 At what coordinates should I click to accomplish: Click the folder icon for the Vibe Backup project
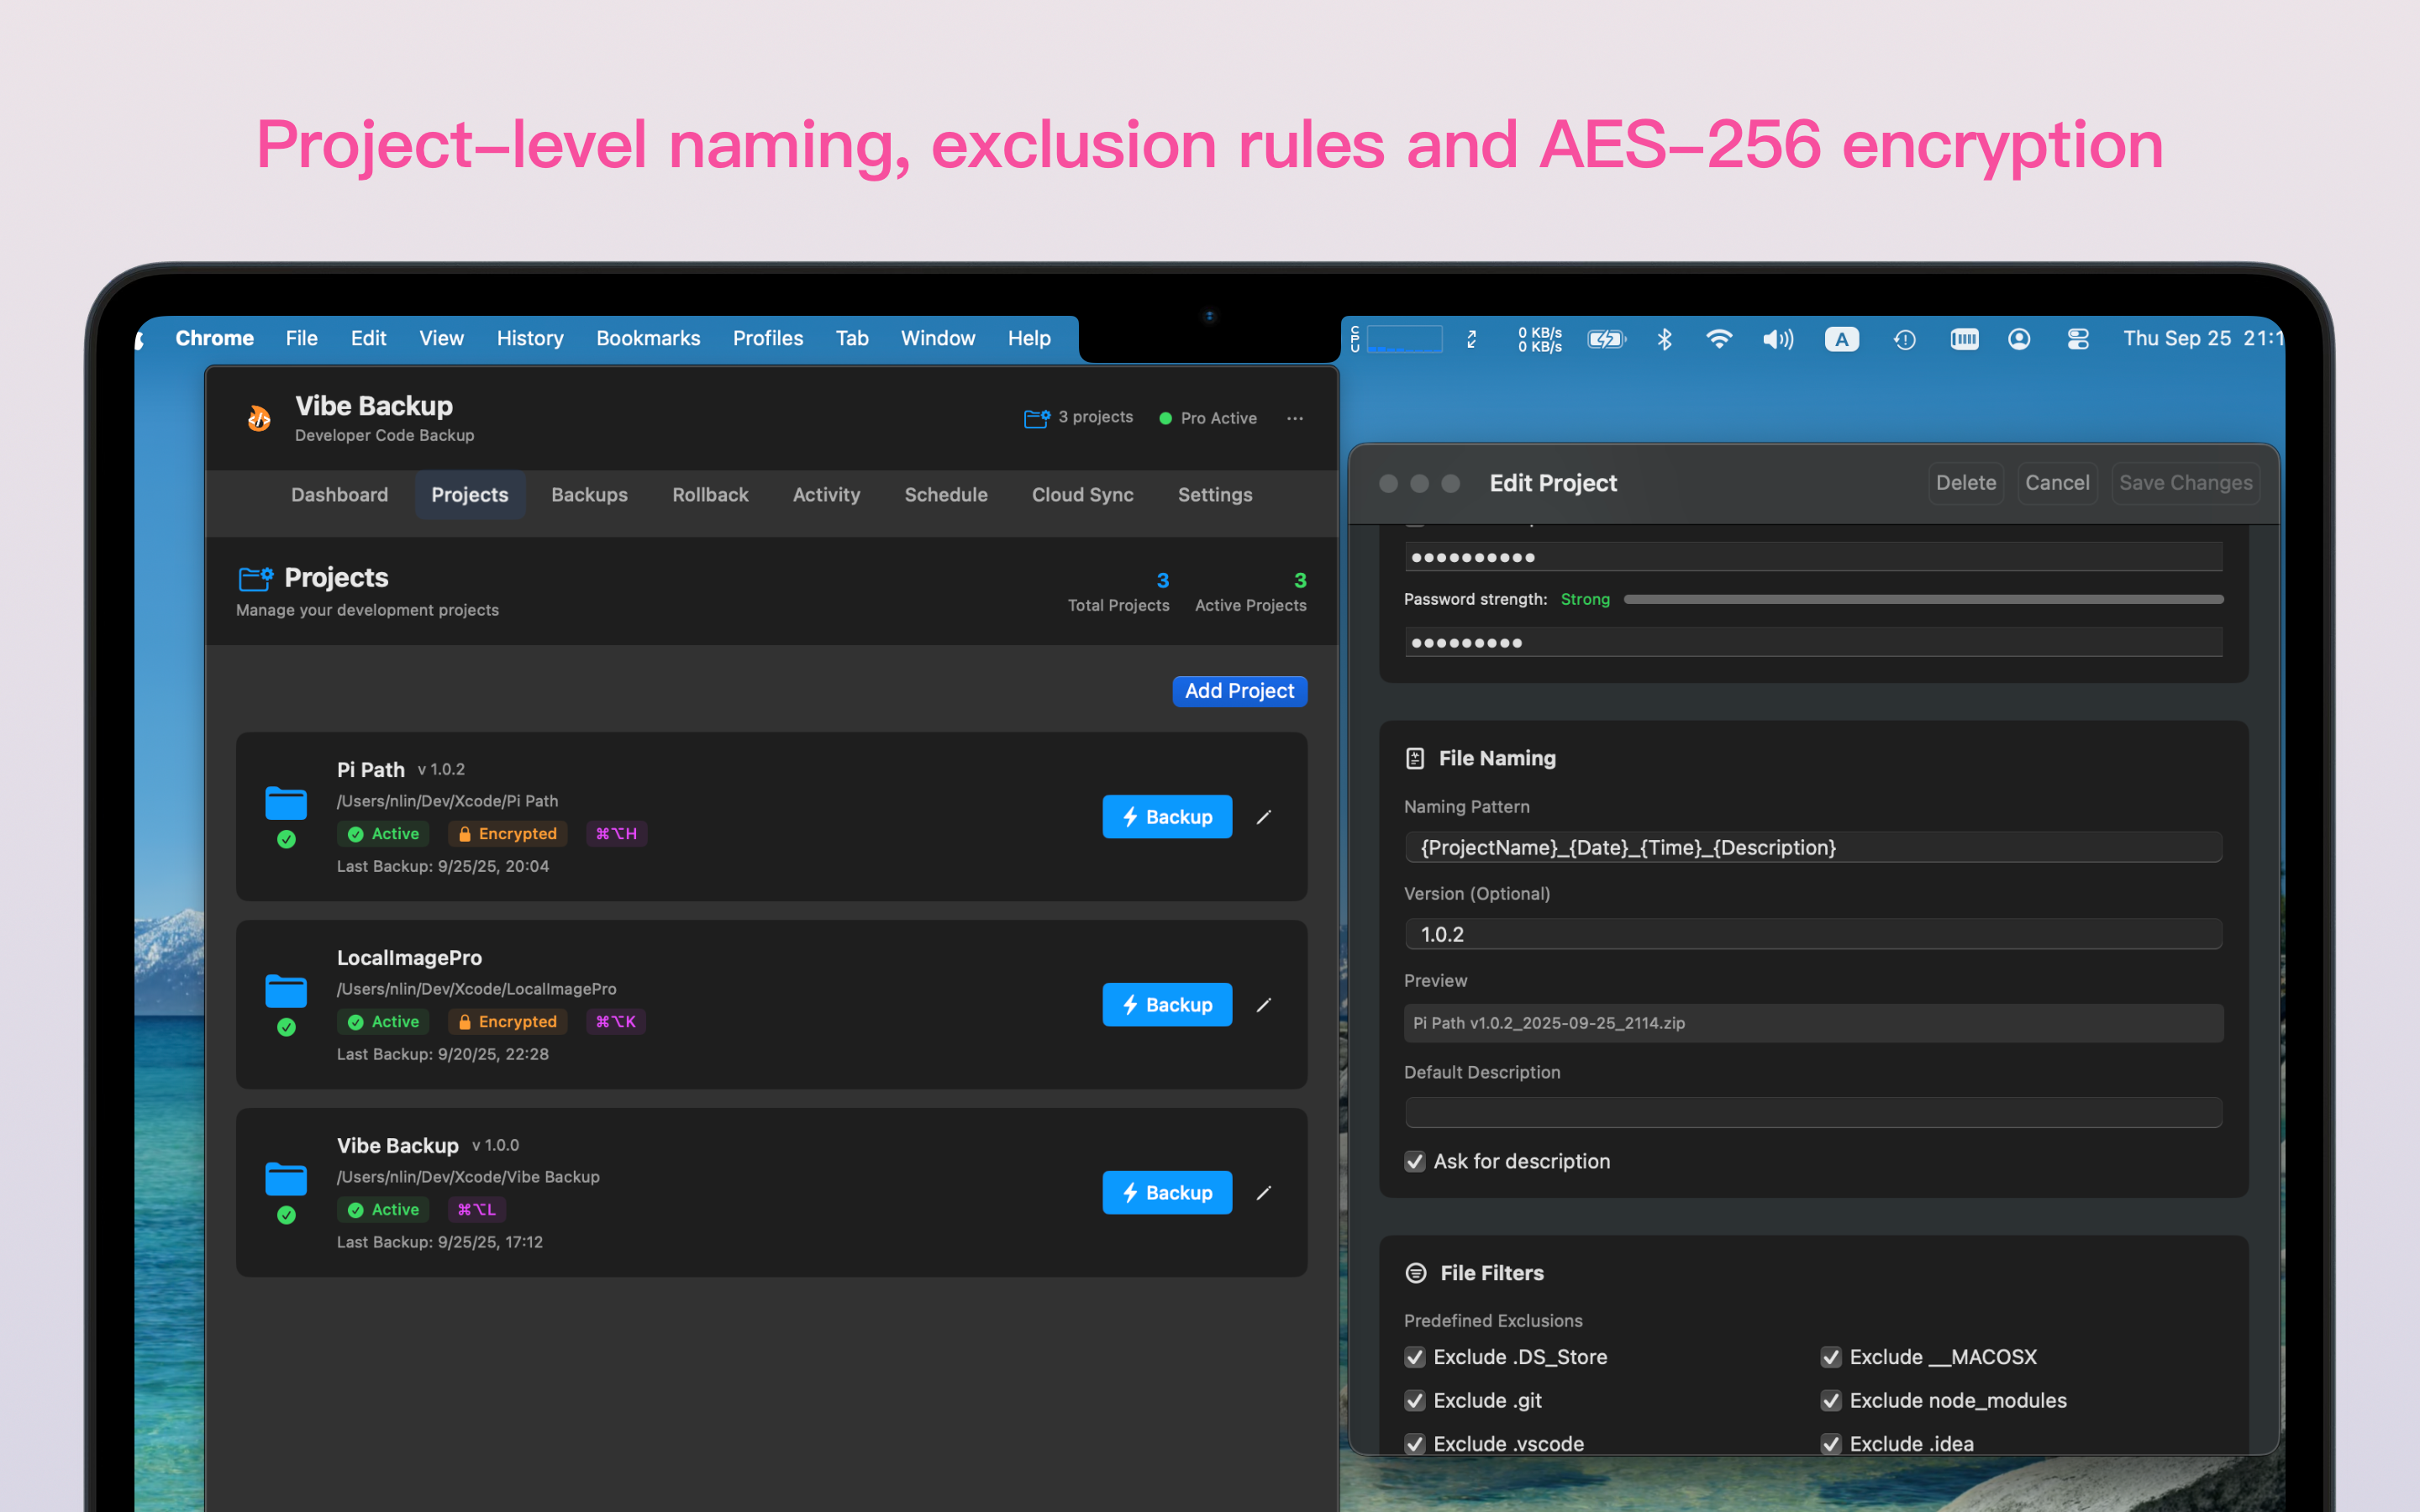(286, 1180)
